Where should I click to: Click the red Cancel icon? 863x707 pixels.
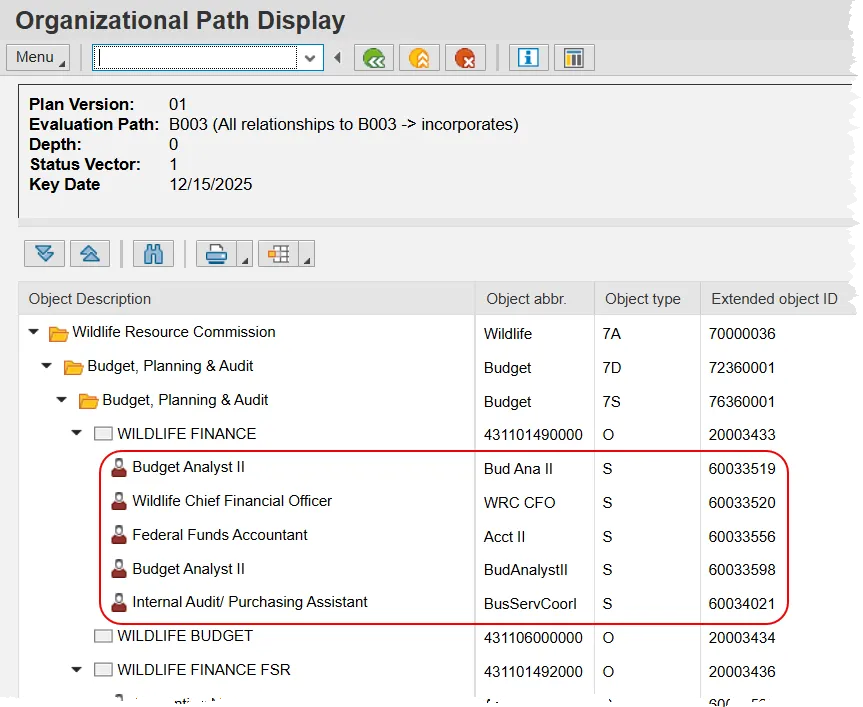[x=464, y=58]
